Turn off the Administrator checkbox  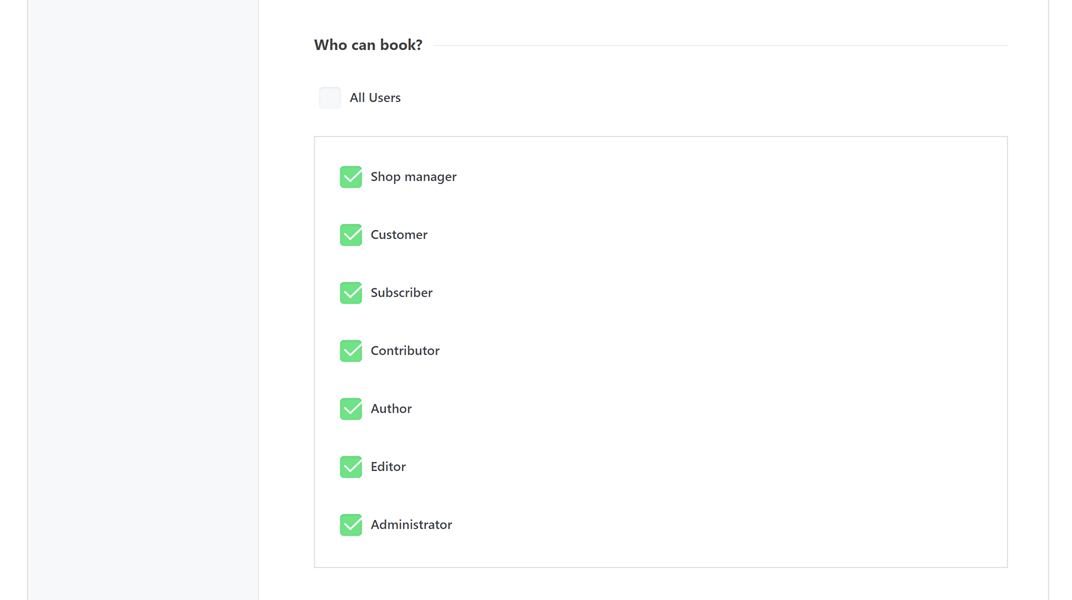point(351,525)
